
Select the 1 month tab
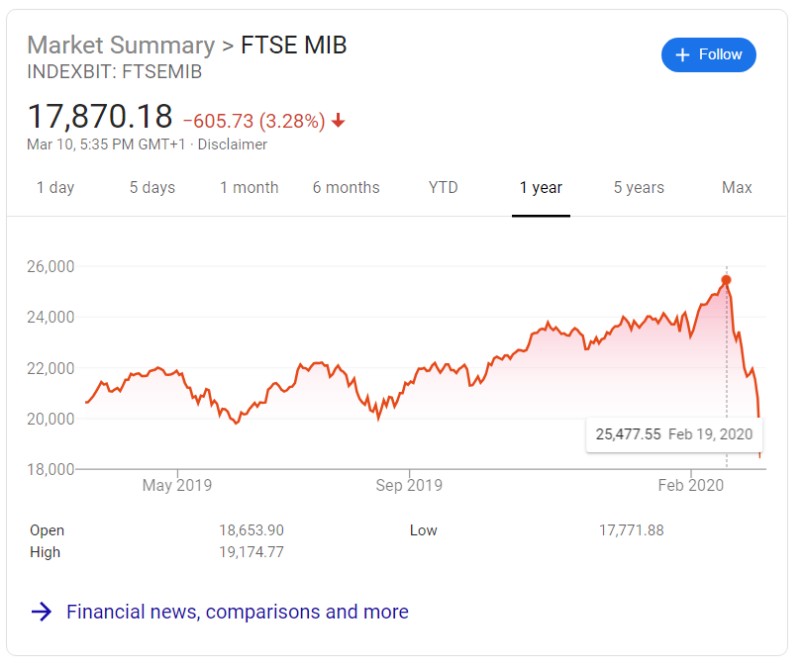pos(249,188)
